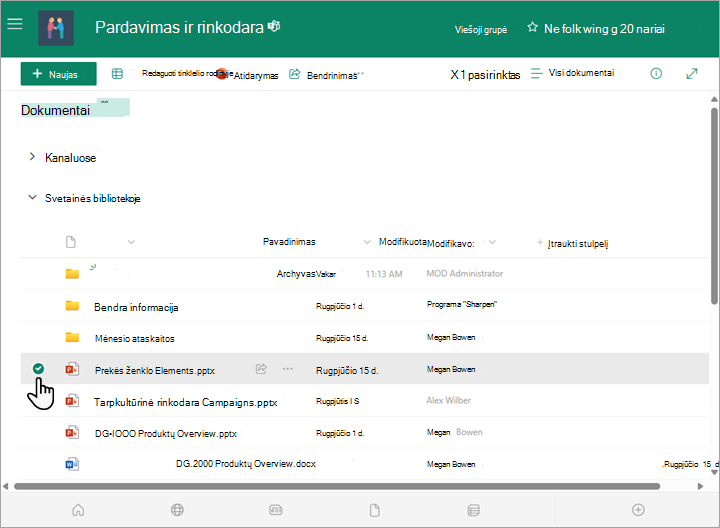This screenshot has height=528, width=720.
Task: Expand the Kanaluose section
Action: 32,157
